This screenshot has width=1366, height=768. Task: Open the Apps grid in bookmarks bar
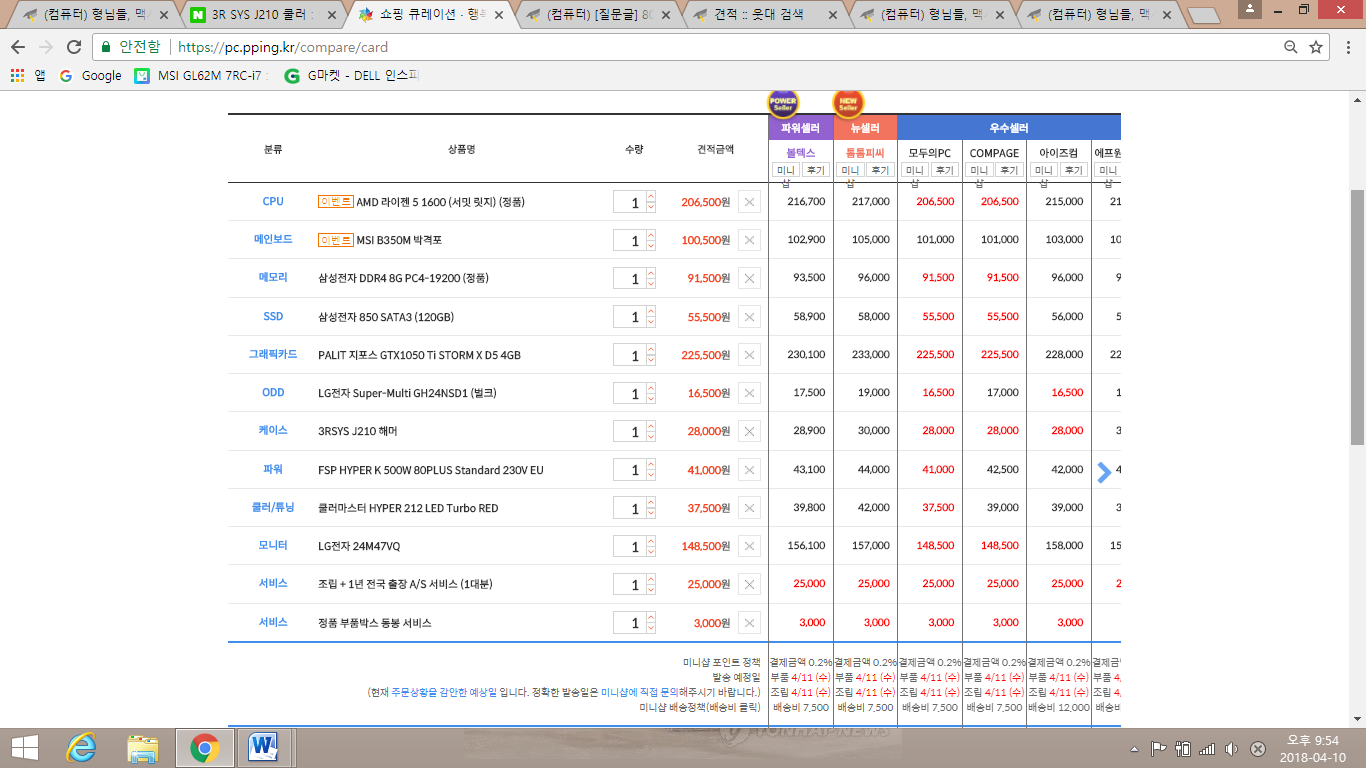click(x=17, y=75)
